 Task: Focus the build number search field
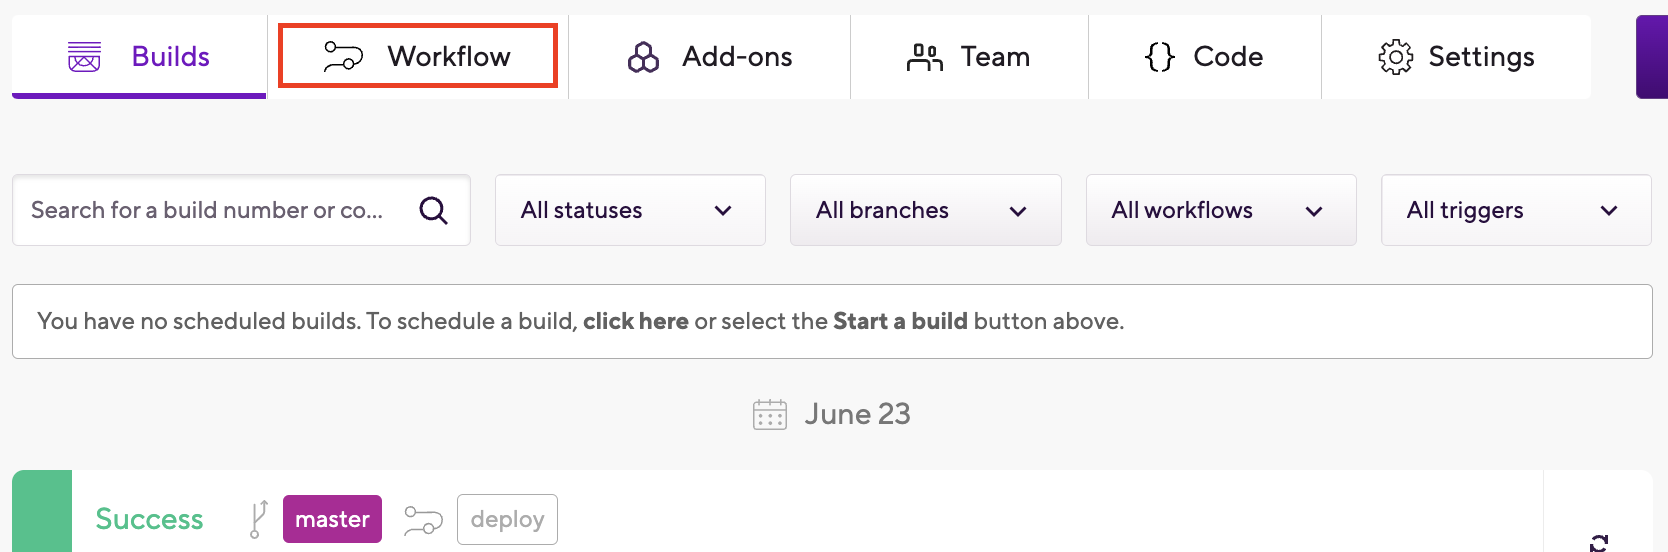coord(241,210)
